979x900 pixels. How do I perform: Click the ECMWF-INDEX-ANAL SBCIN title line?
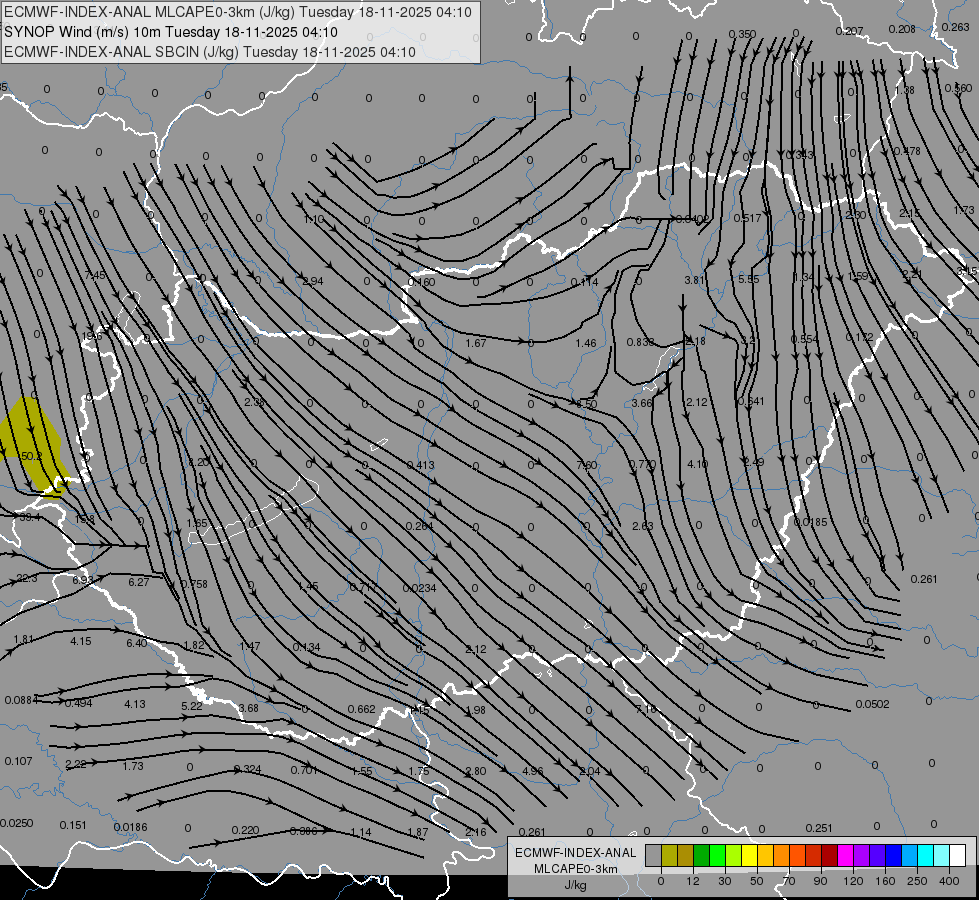point(210,52)
